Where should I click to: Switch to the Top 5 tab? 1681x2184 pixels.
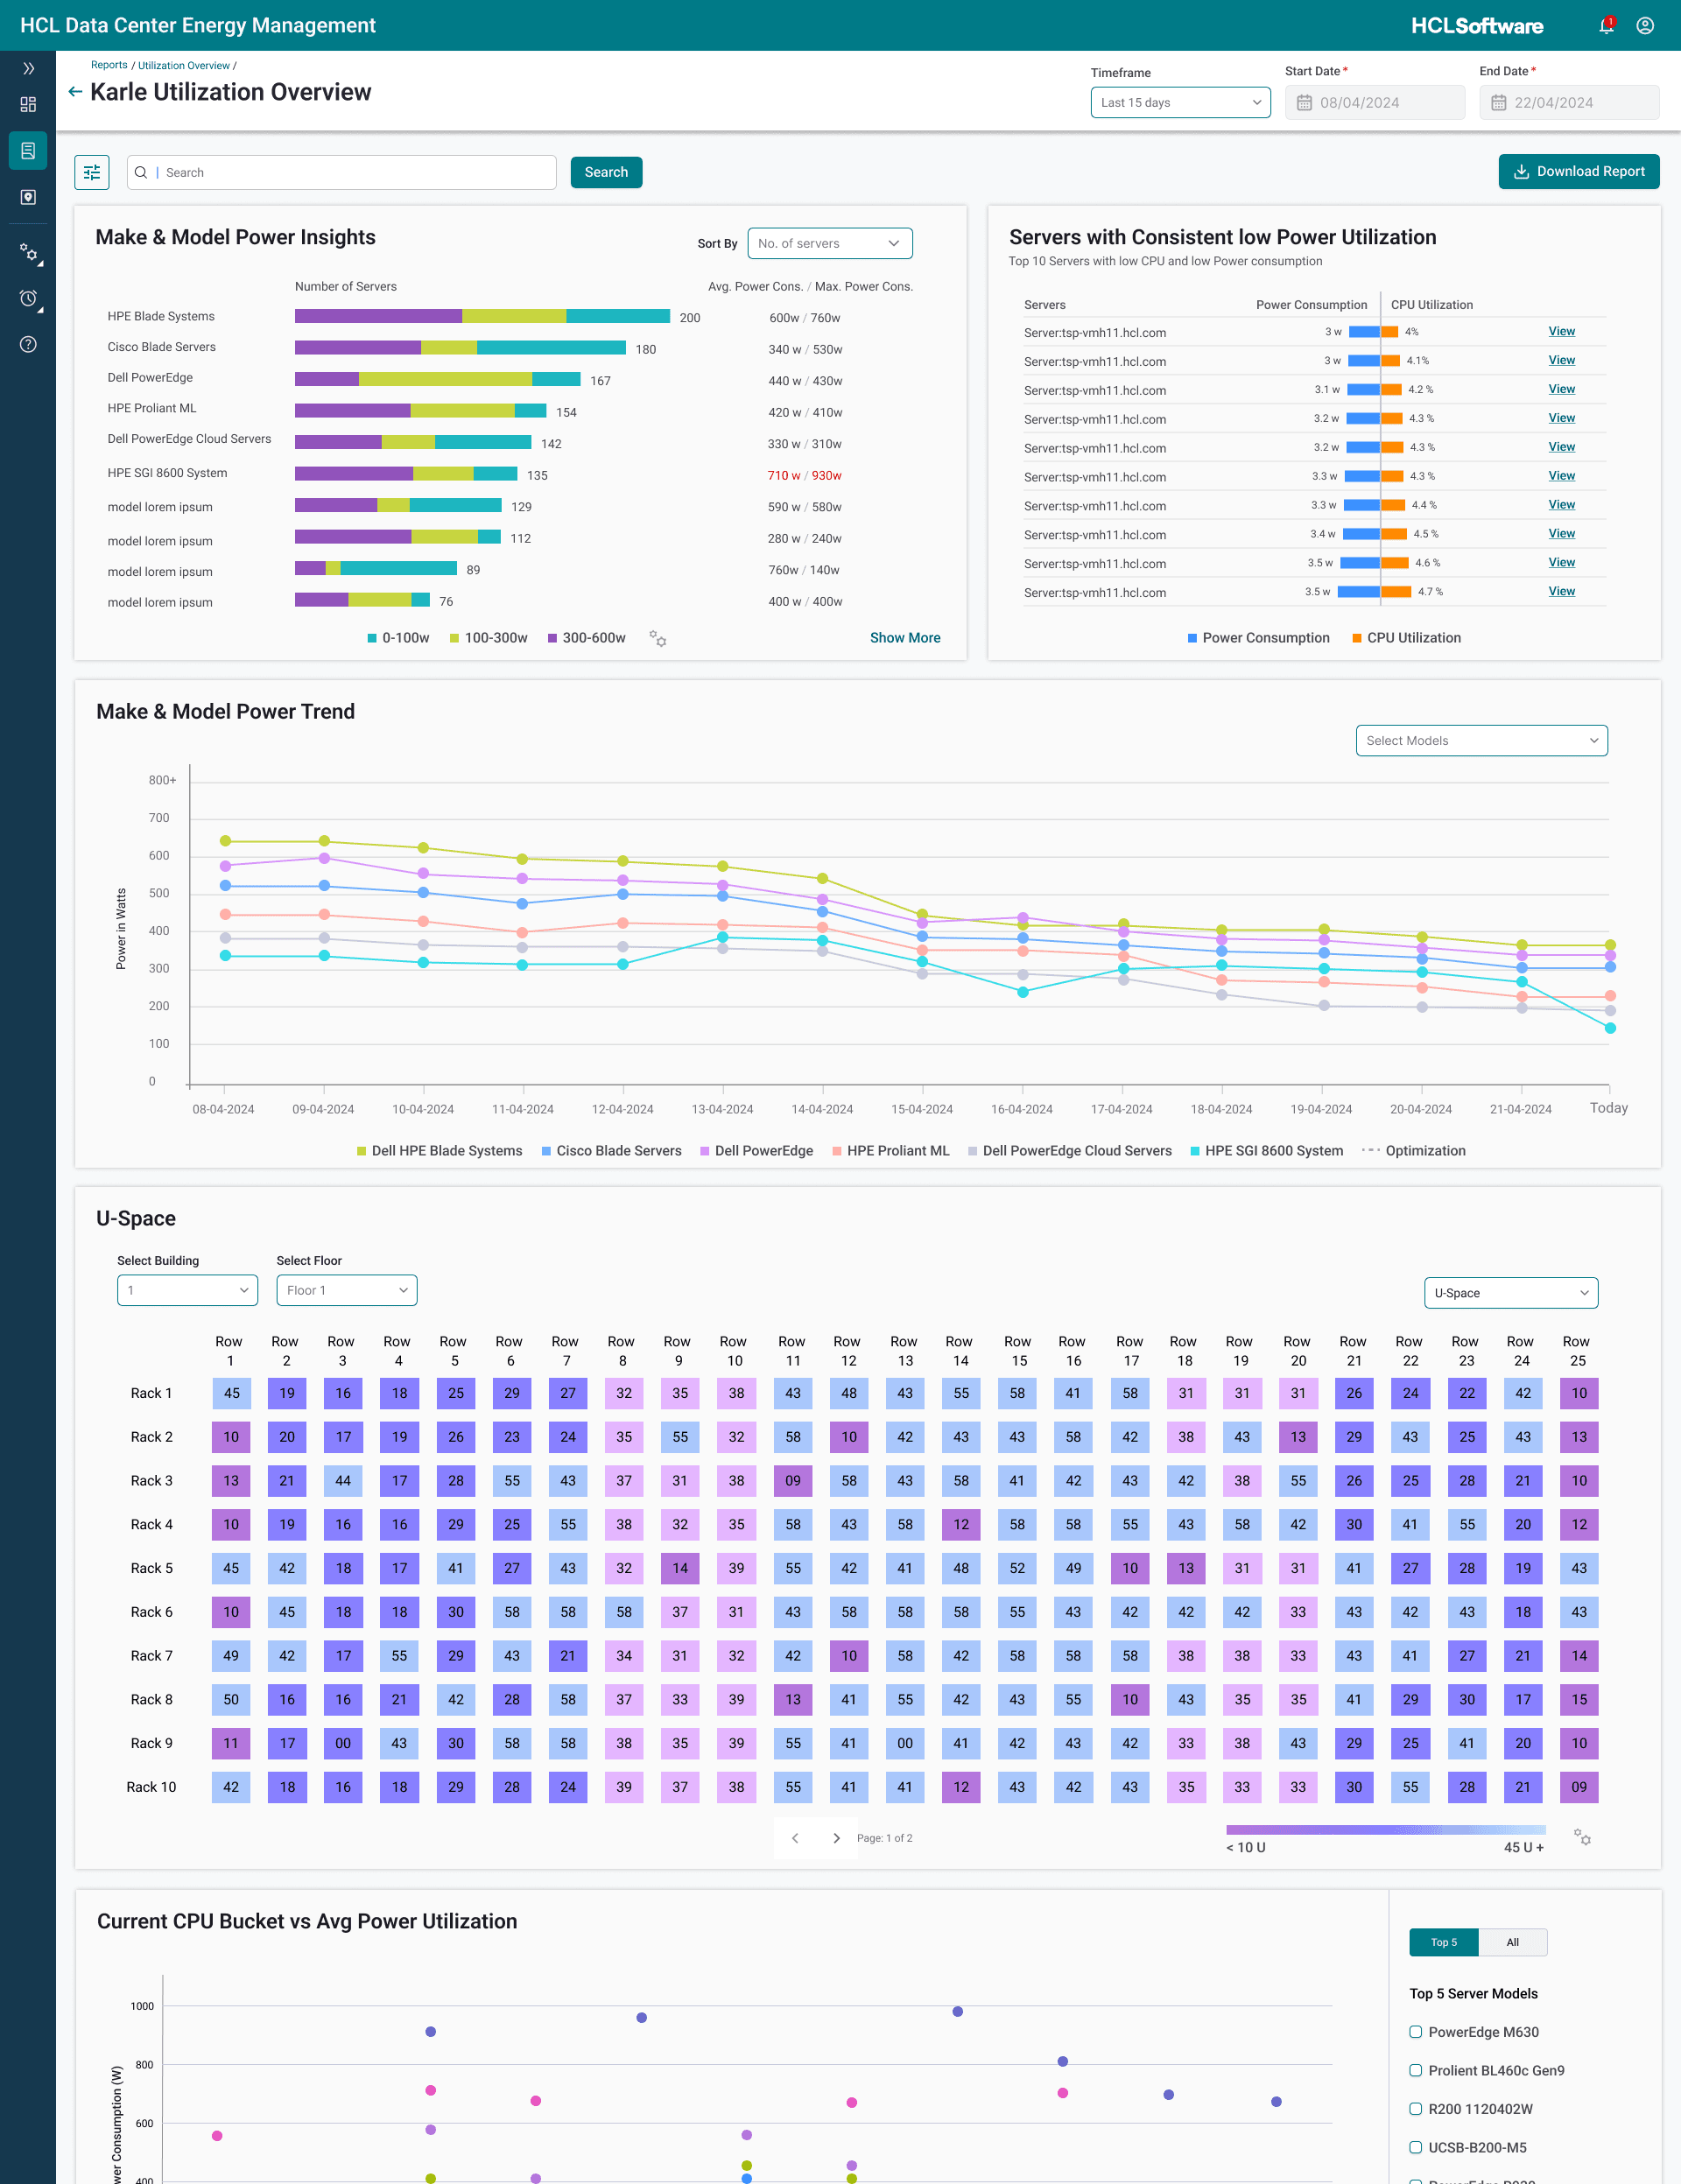point(1443,1942)
